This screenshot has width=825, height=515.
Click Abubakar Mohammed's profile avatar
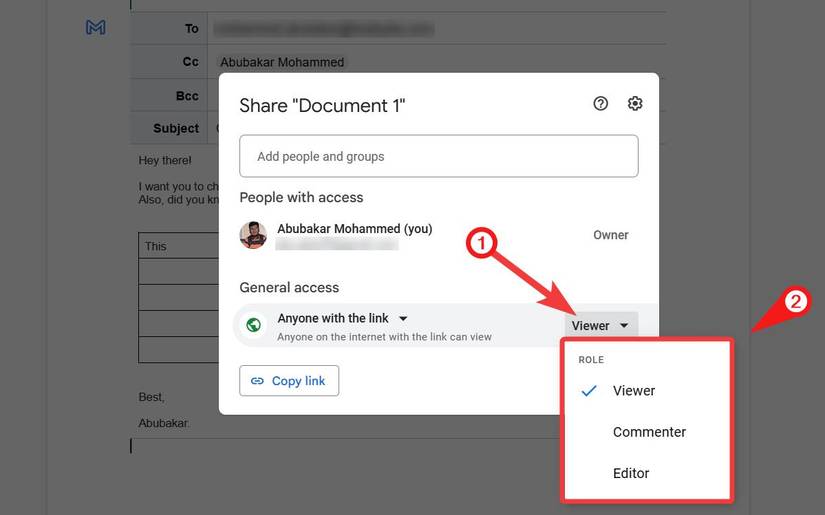(x=253, y=235)
